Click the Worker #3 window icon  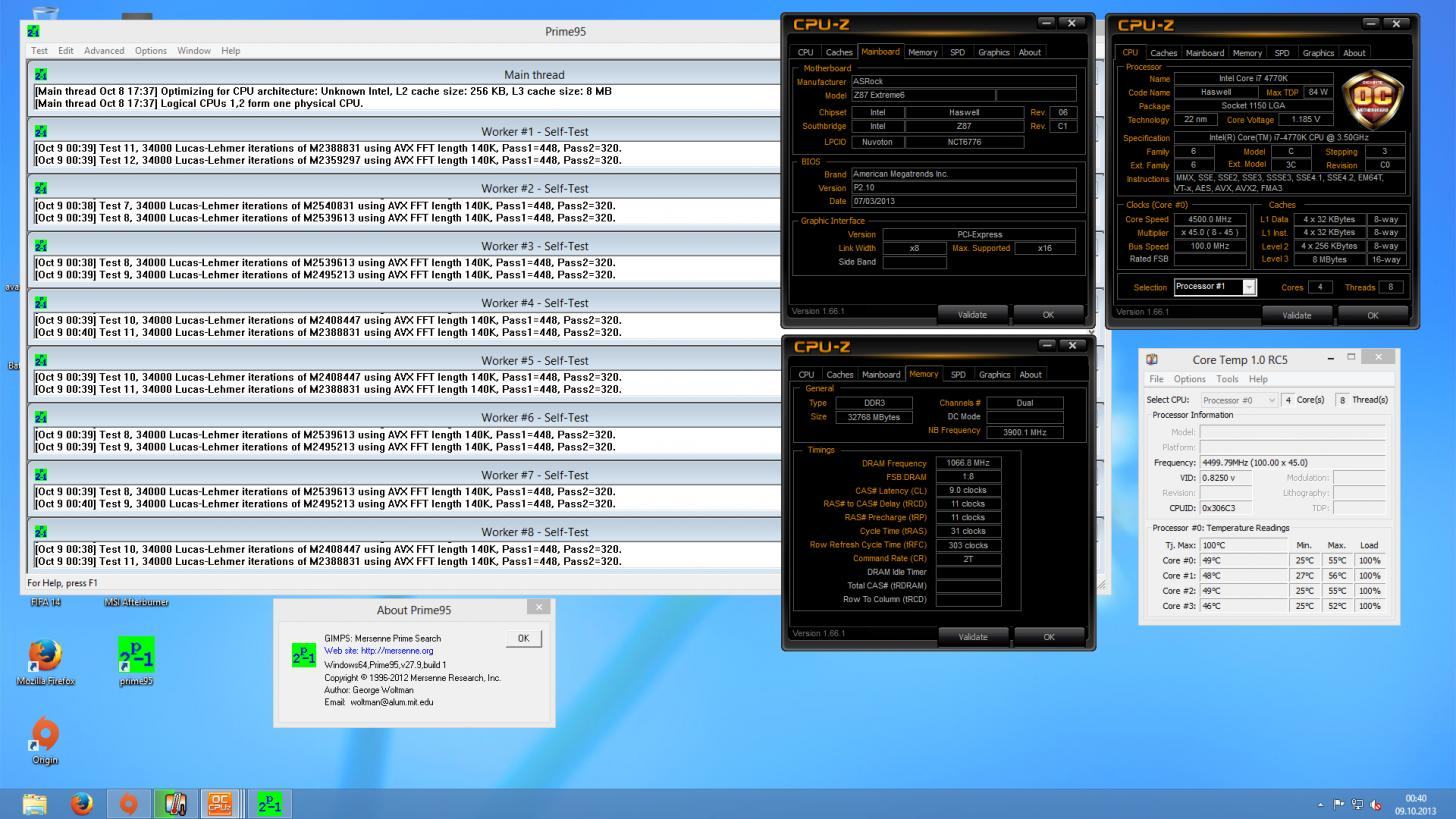click(40, 245)
